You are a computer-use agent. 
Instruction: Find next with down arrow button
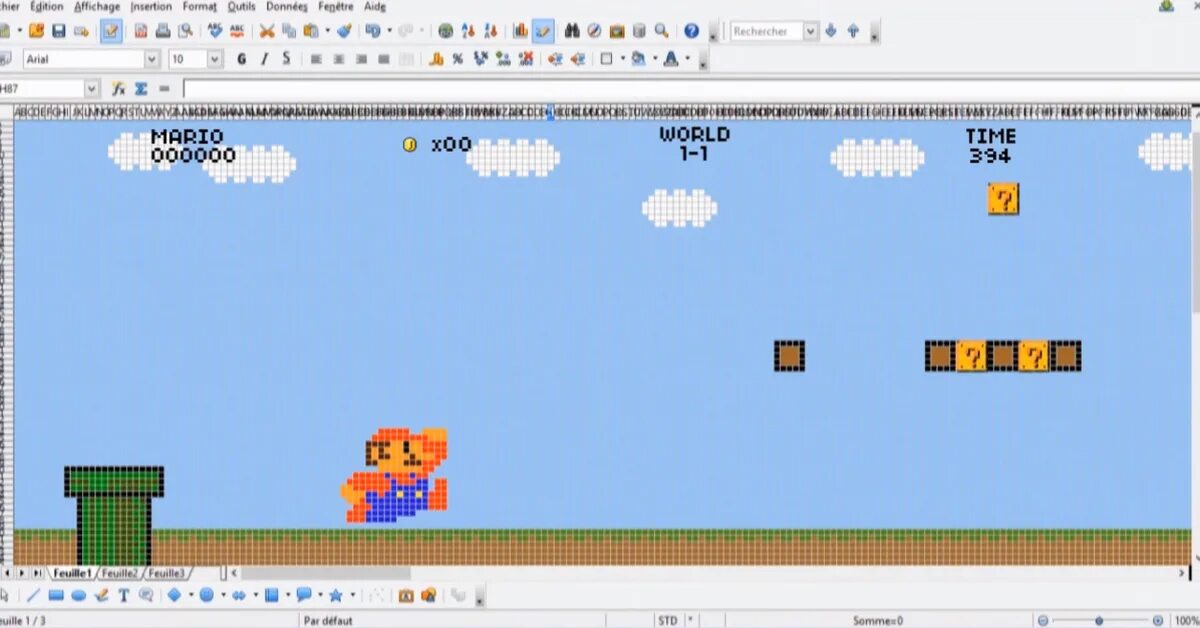coord(831,31)
